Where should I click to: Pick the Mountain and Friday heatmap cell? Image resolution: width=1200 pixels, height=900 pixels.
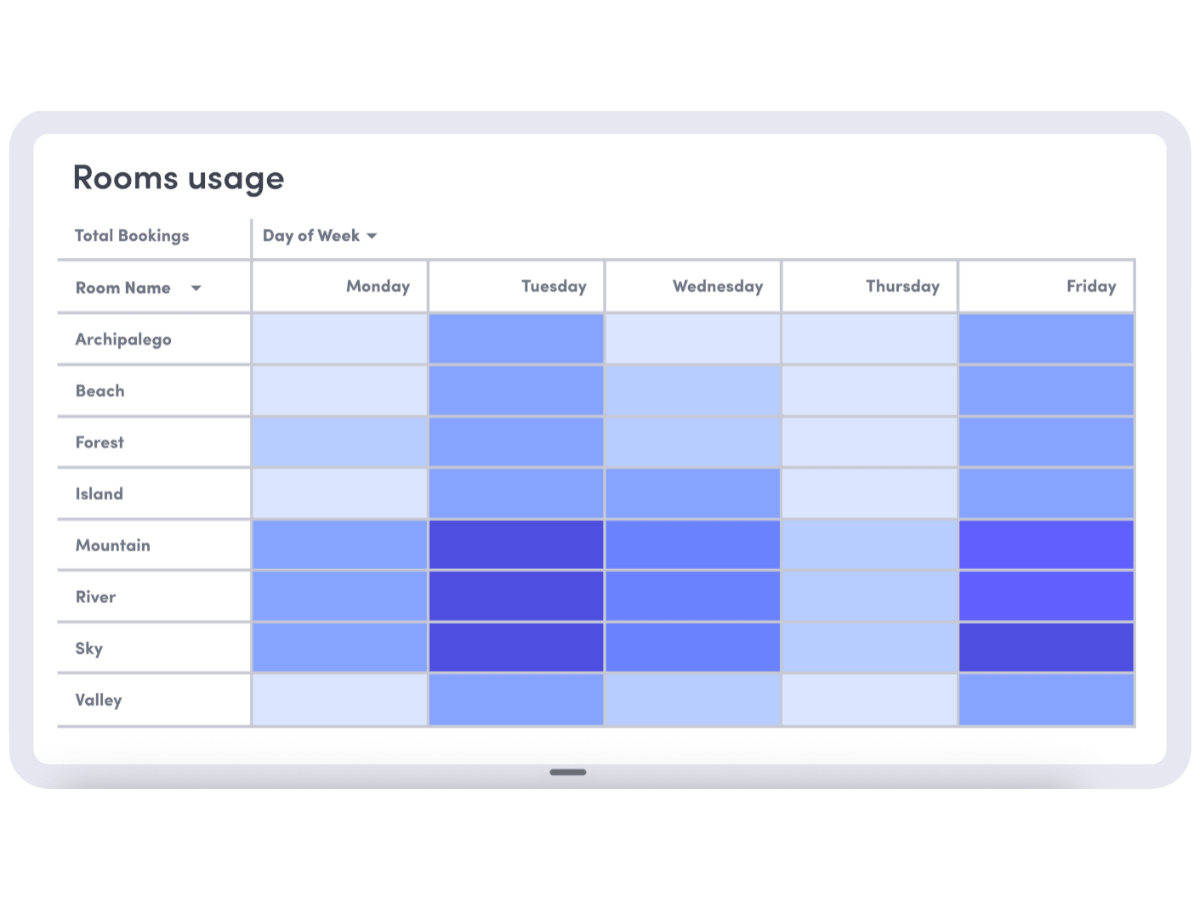[x=1046, y=545]
